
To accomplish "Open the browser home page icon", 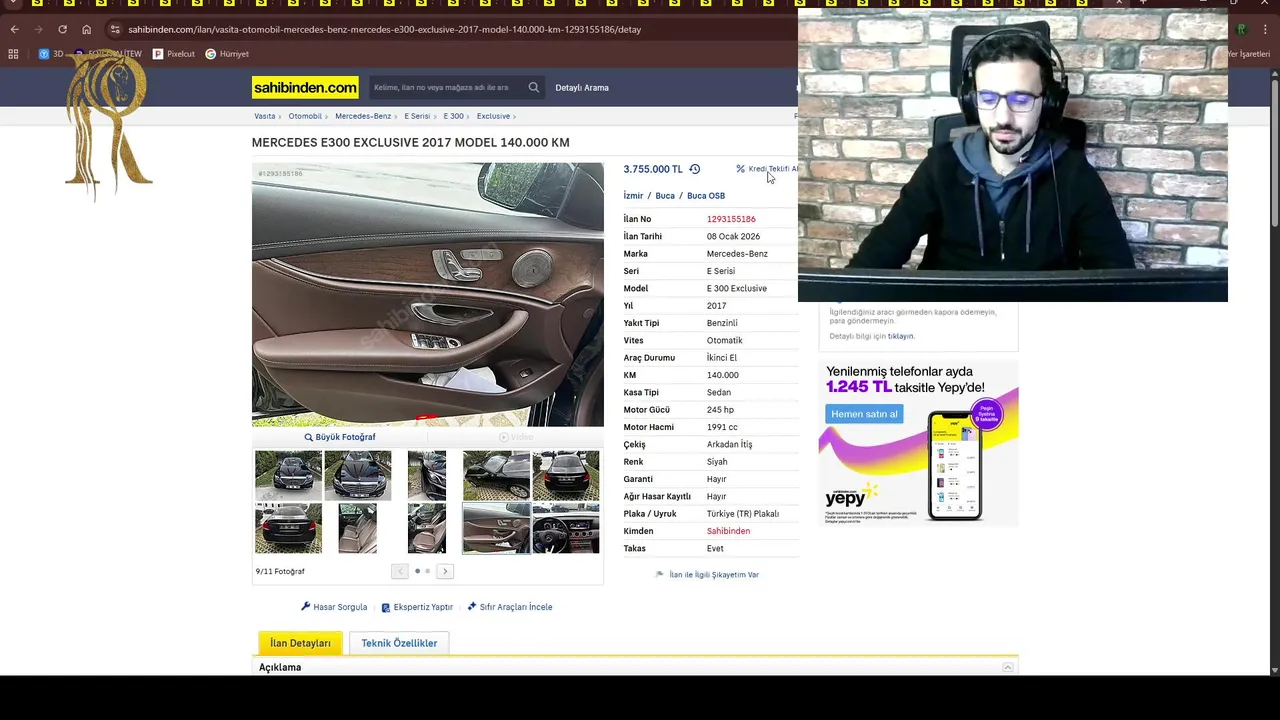I will click(x=86, y=29).
